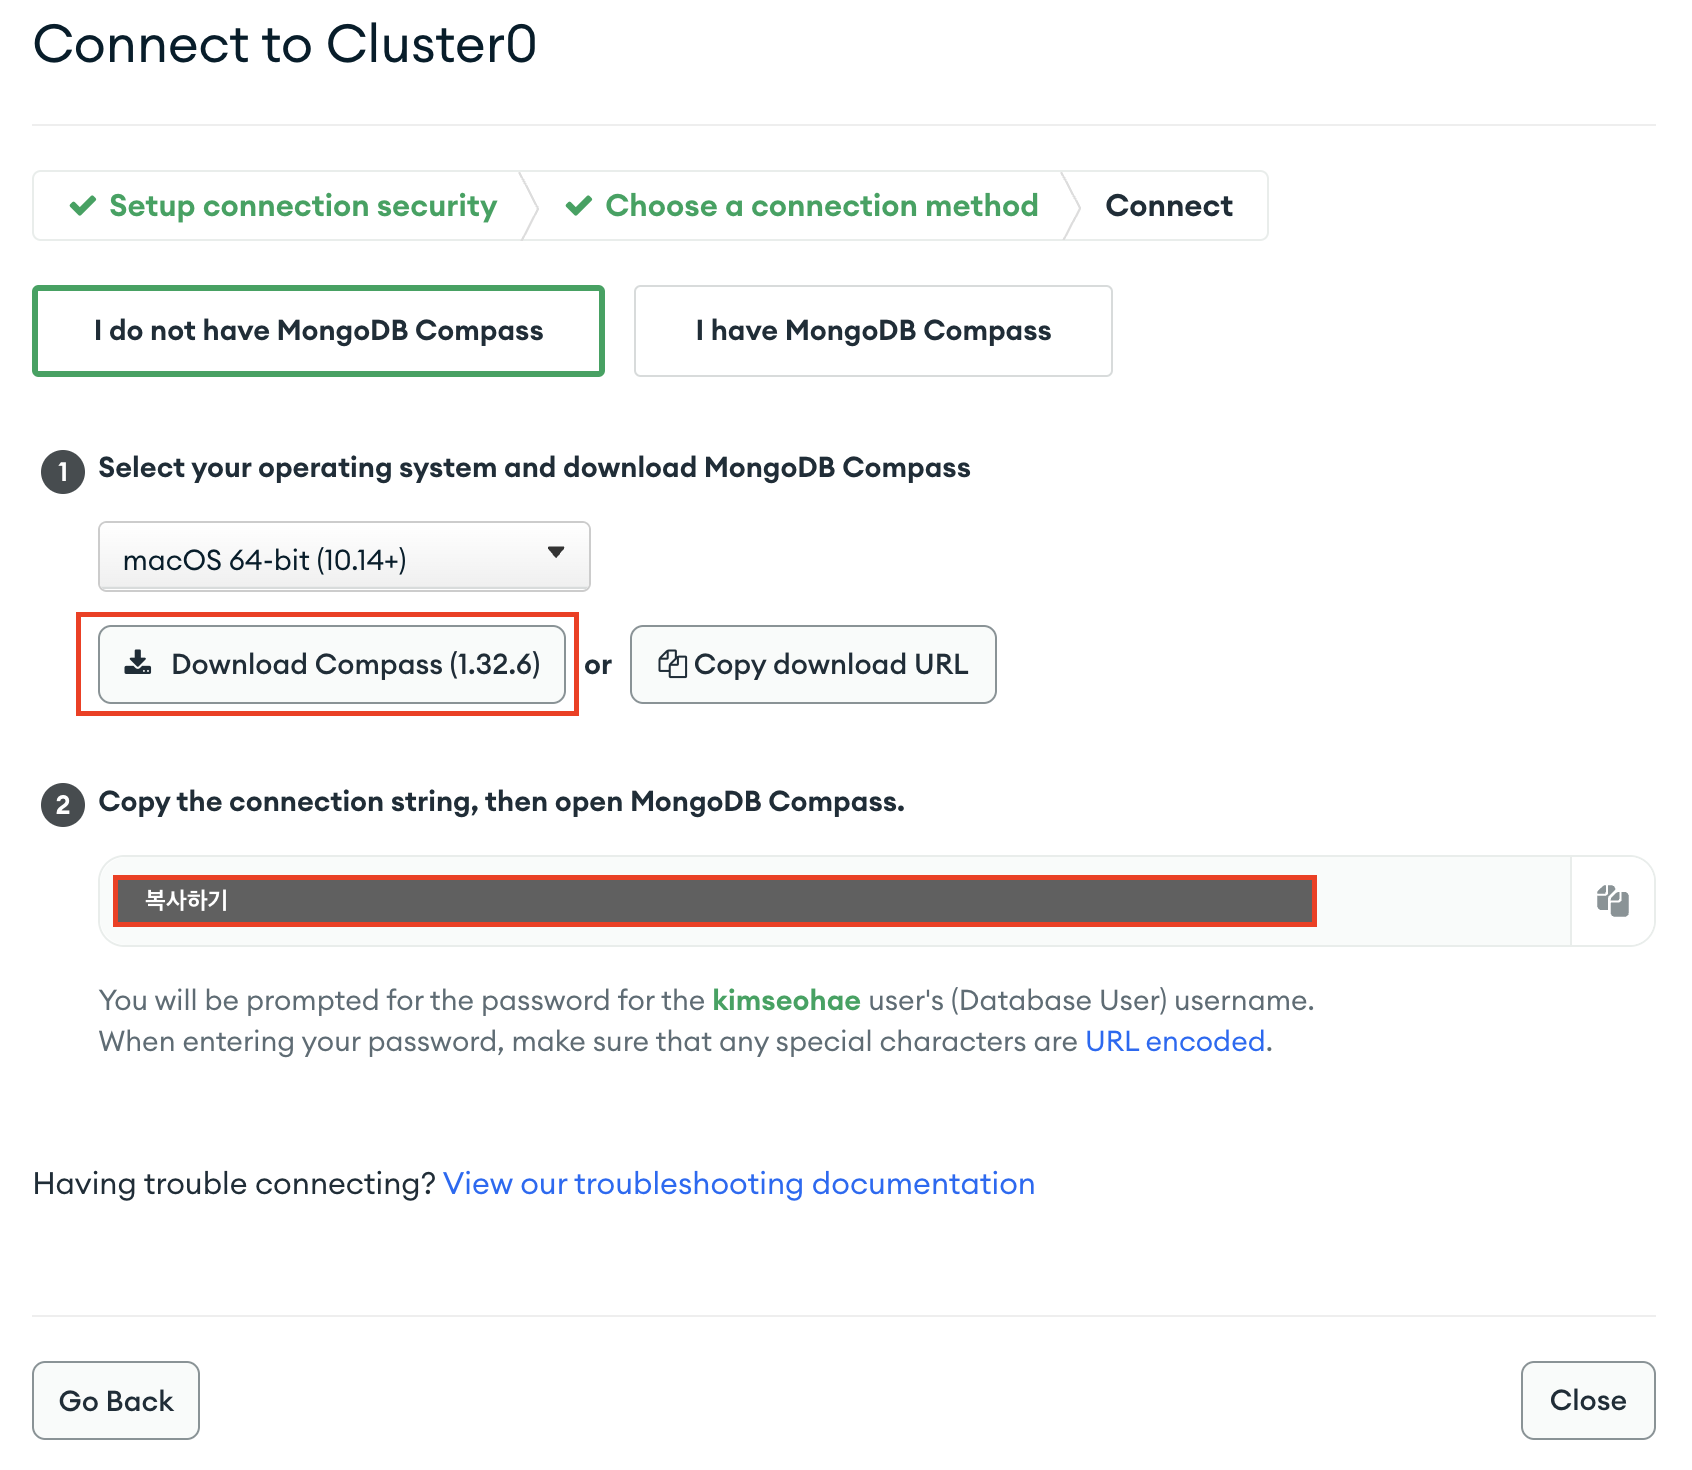Click the green check beside Setup connection security
This screenshot has height=1470, width=1692.
pos(83,206)
